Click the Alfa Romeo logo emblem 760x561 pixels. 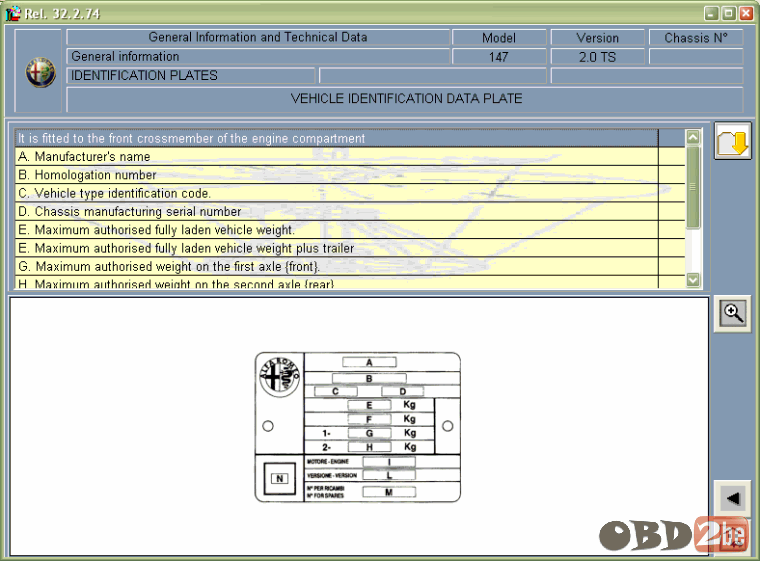click(41, 72)
